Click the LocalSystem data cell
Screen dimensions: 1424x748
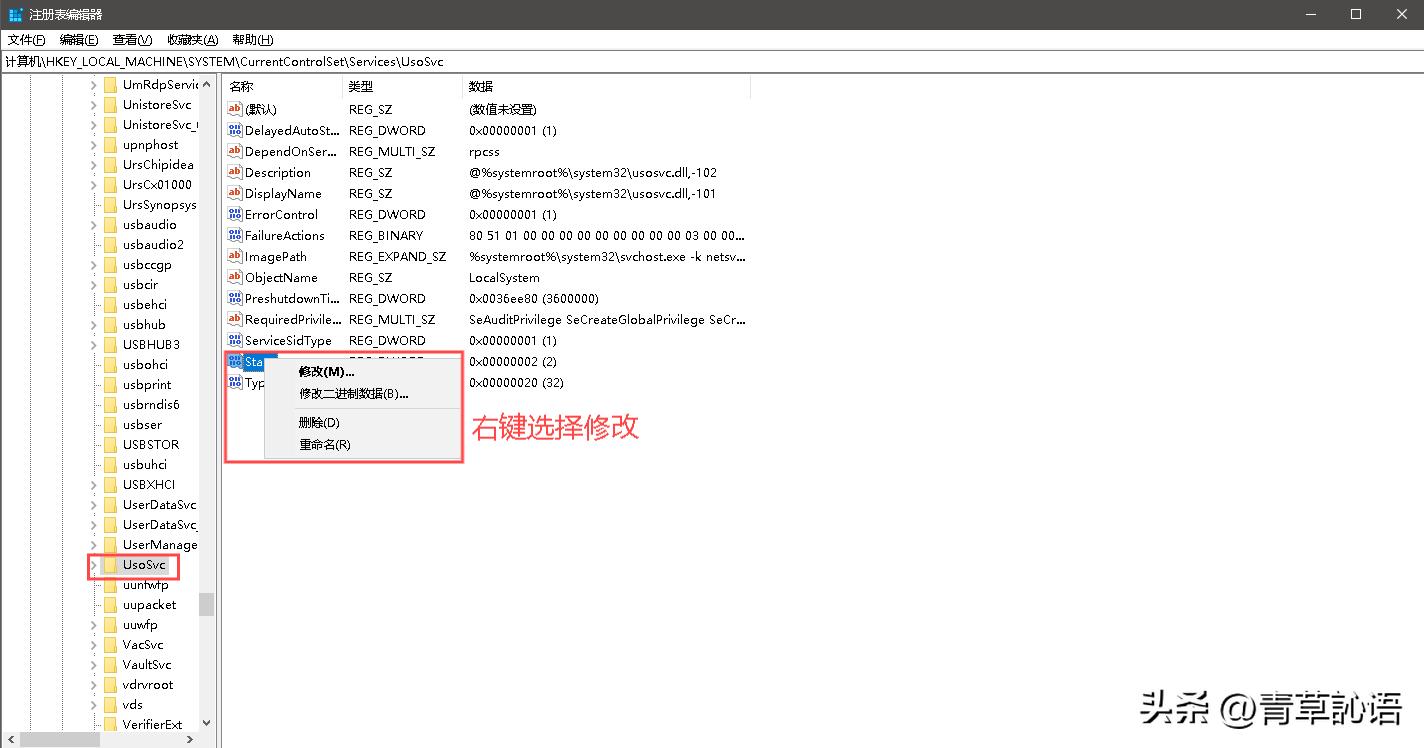click(504, 278)
